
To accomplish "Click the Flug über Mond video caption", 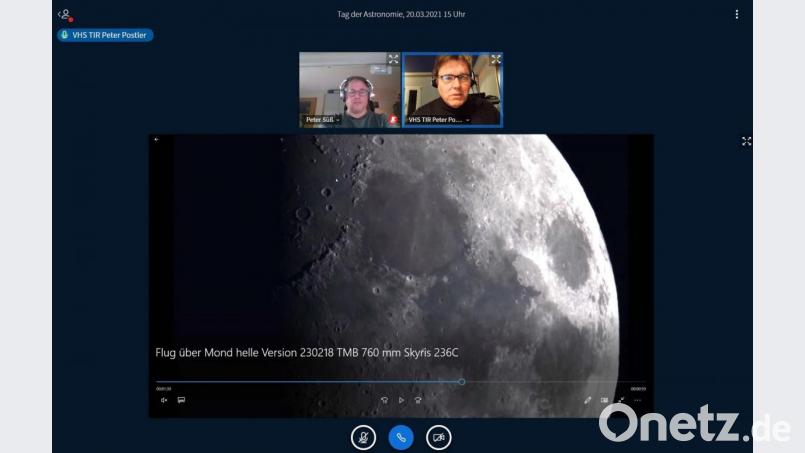I will click(306, 352).
